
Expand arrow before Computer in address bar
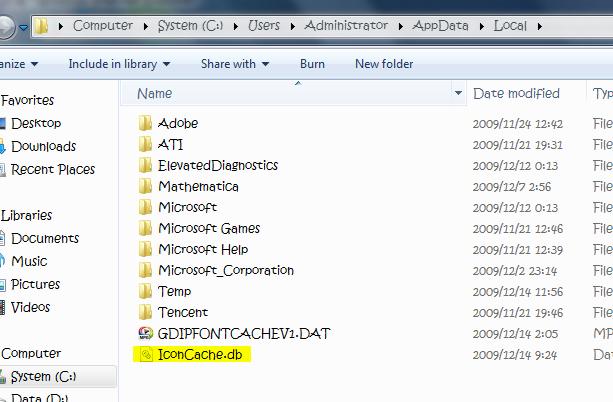click(61, 26)
